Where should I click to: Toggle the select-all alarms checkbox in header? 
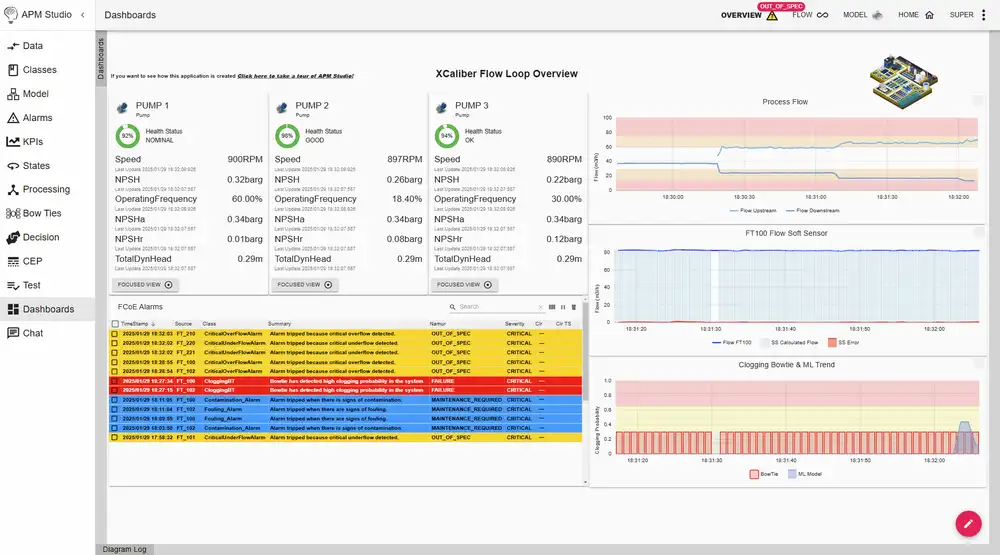pyautogui.click(x=115, y=324)
